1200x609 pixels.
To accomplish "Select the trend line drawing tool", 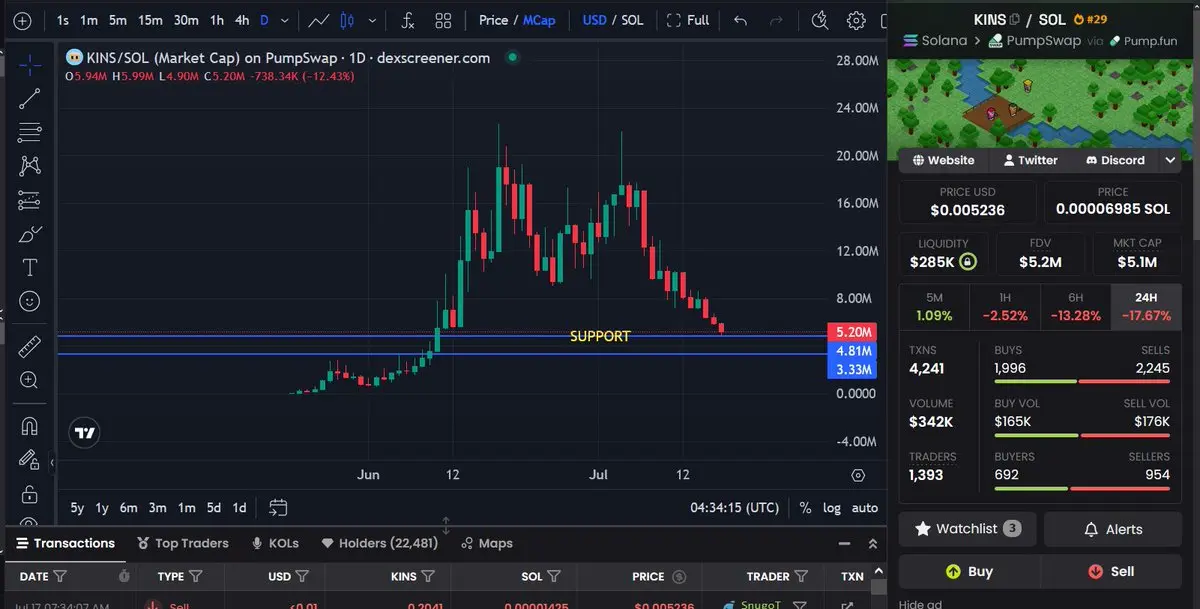I will click(x=30, y=98).
